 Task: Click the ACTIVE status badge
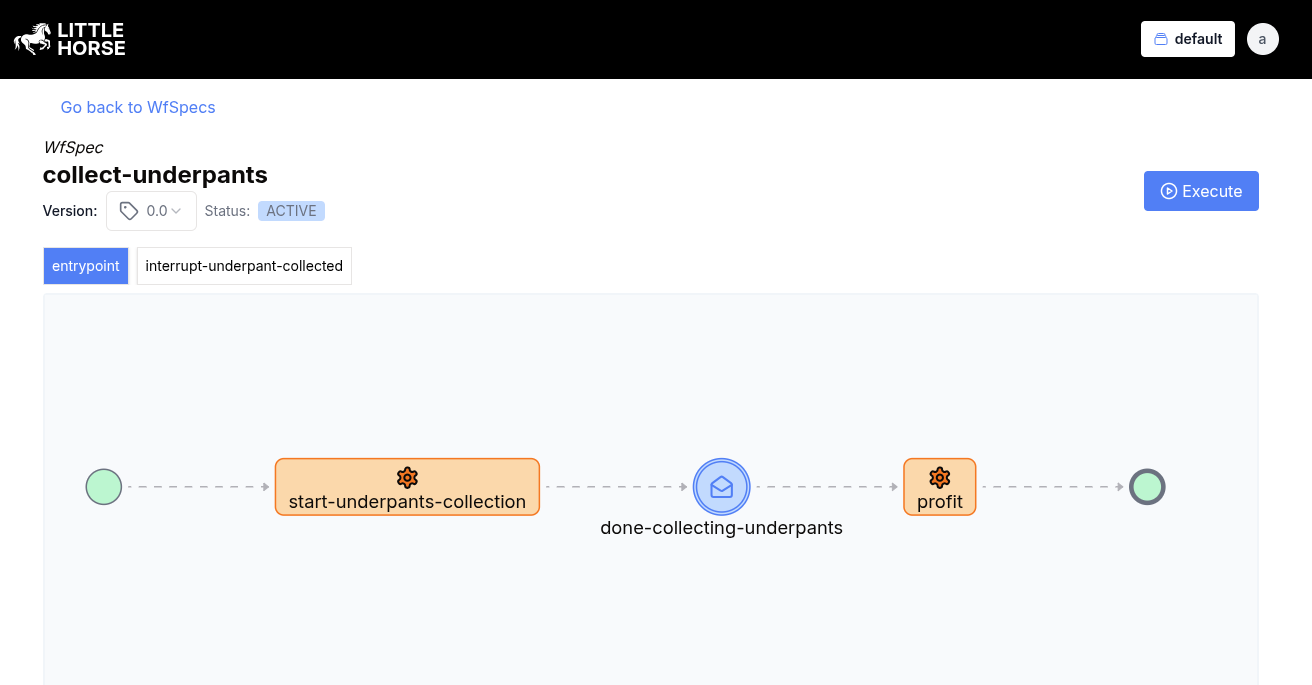[291, 210]
